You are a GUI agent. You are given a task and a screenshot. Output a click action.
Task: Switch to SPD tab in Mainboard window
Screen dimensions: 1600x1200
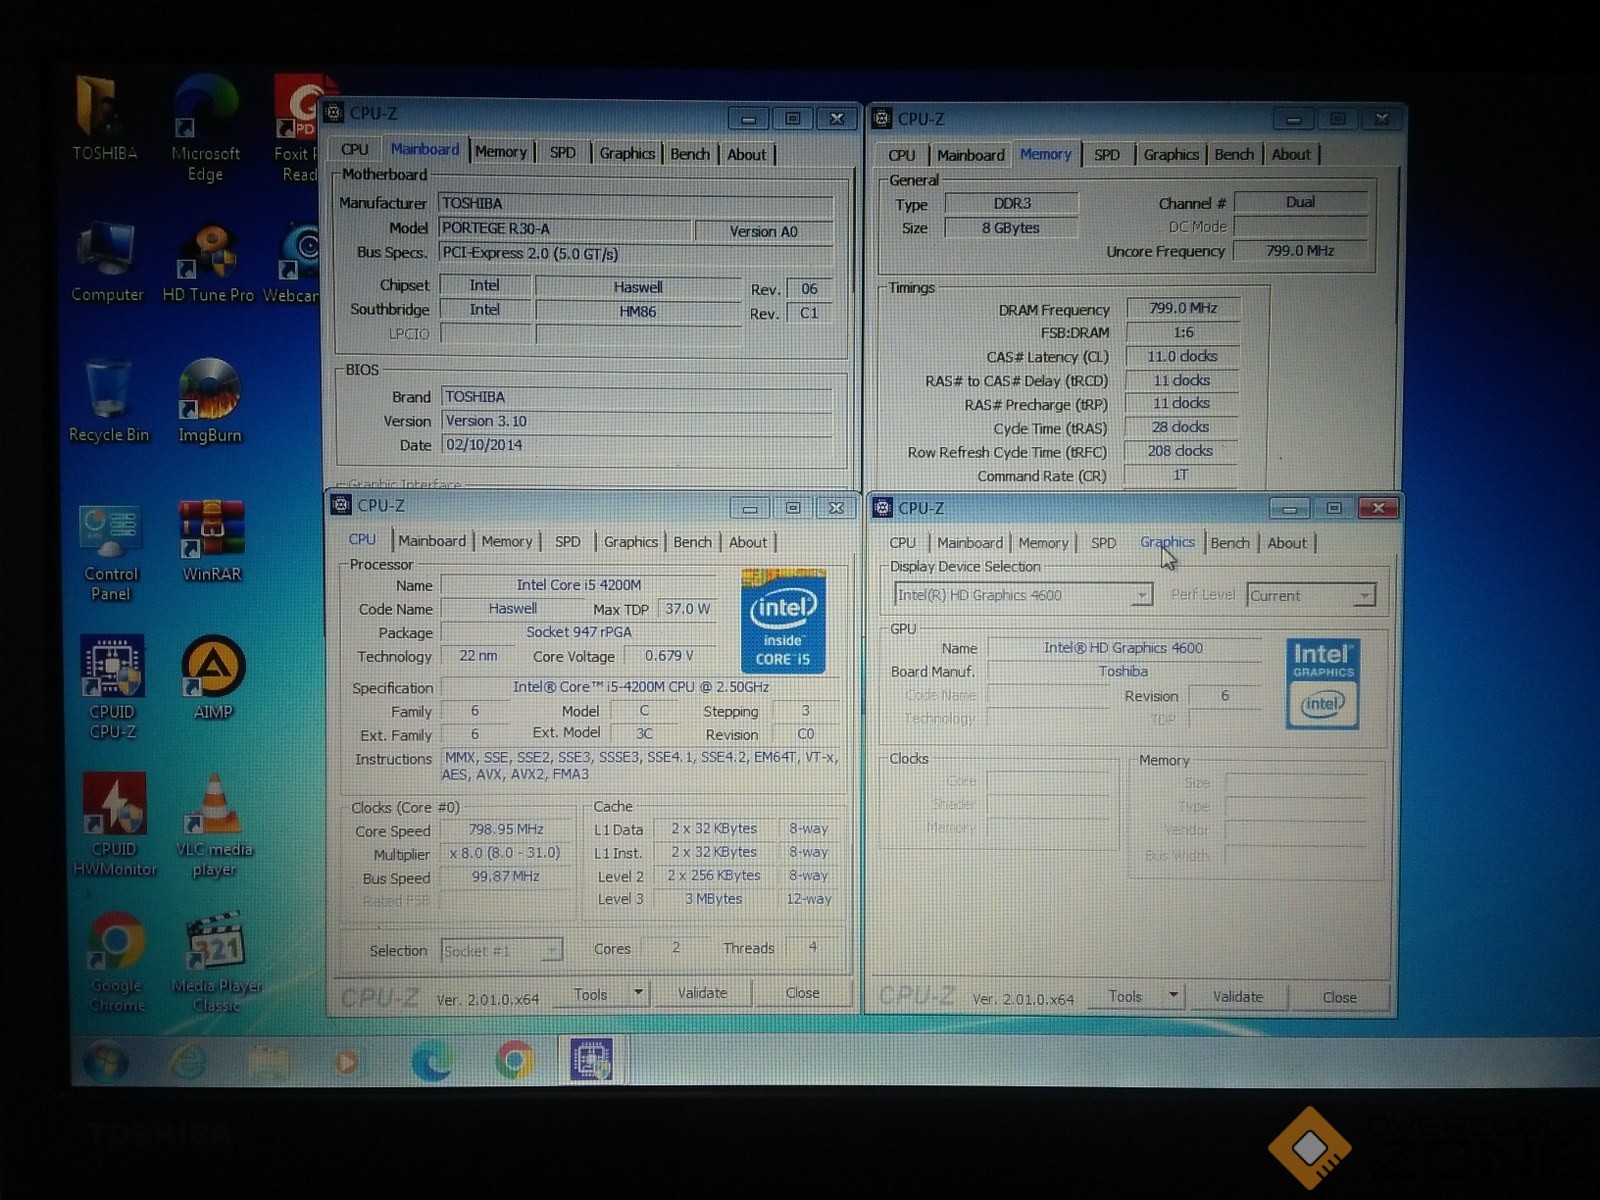point(563,153)
